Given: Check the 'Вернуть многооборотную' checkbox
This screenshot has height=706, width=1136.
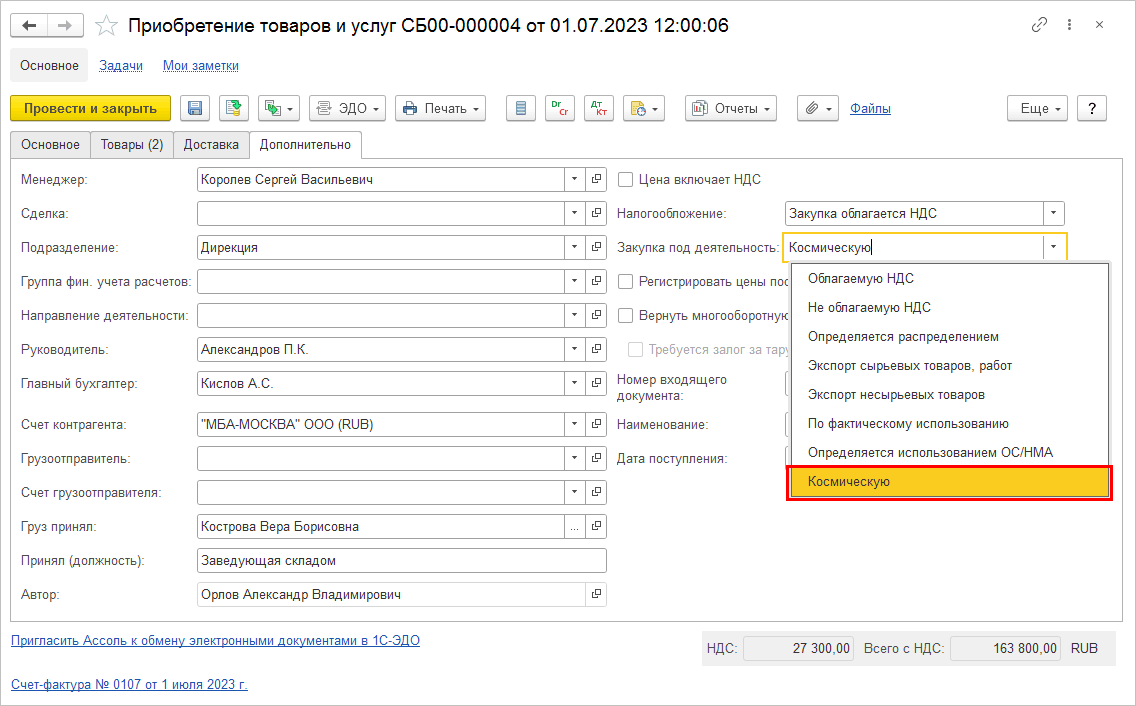Looking at the screenshot, I should (626, 316).
